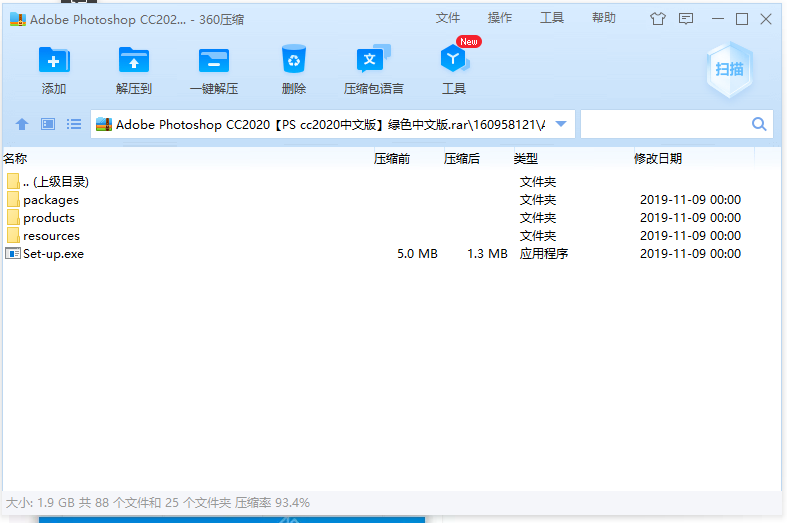
Task: Select the resources folder icon
Action: 14,235
